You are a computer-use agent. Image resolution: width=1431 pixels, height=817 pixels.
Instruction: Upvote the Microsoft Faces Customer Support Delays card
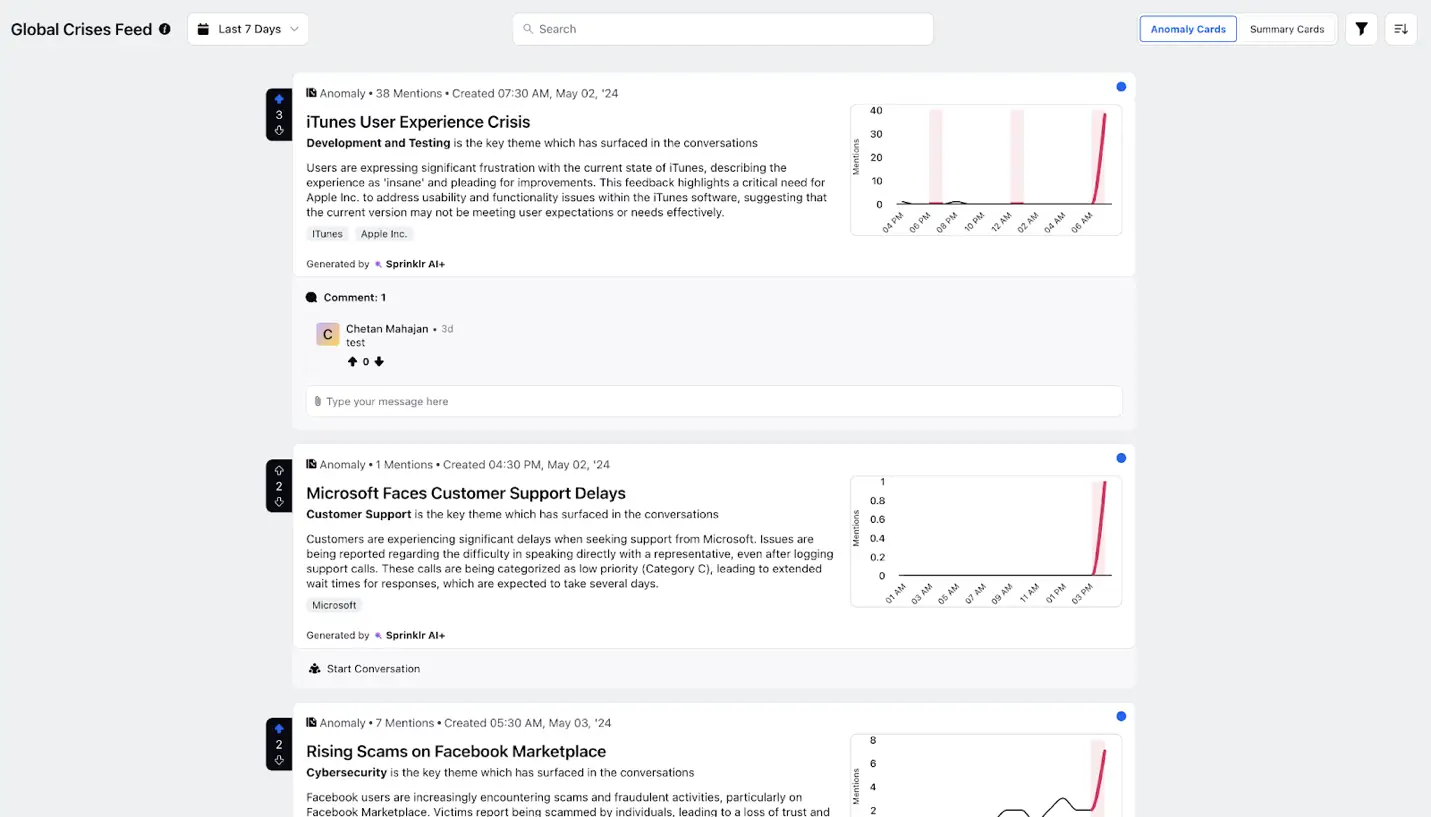point(279,470)
